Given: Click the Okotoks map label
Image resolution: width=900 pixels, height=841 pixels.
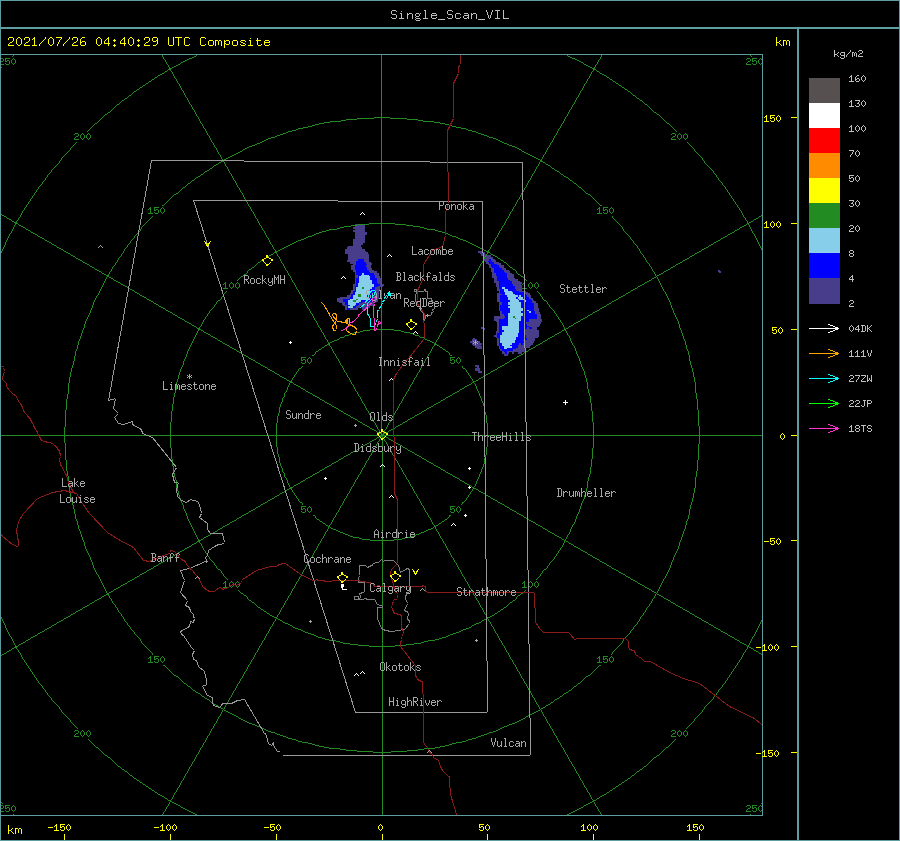Looking at the screenshot, I should tap(400, 666).
